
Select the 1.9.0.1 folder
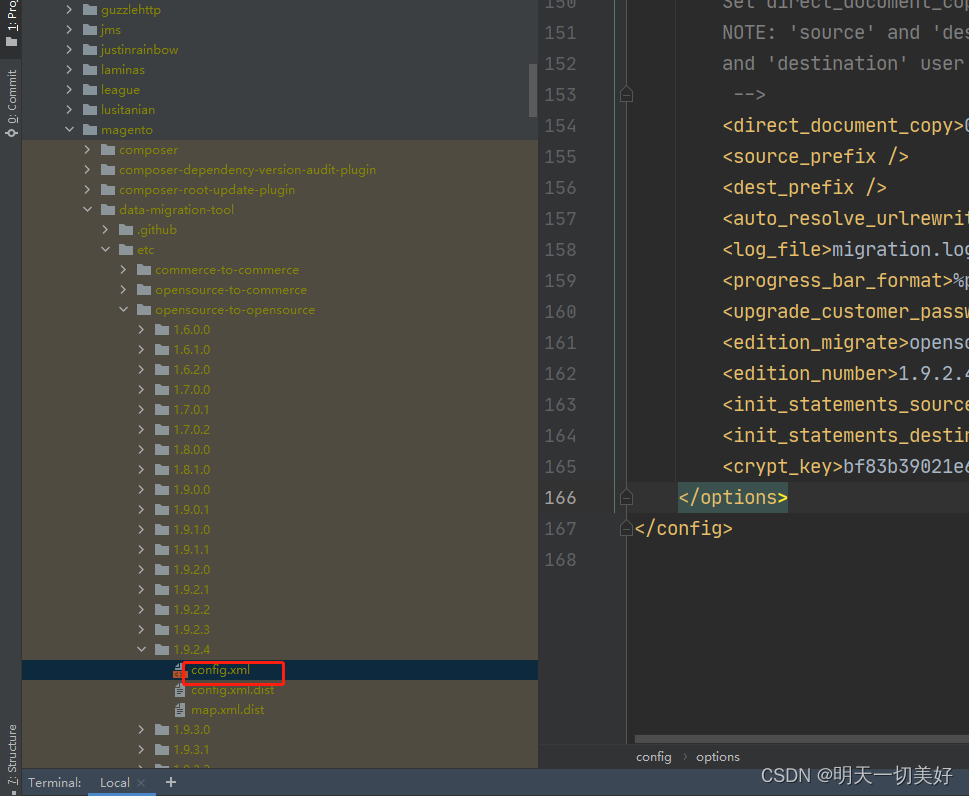(x=192, y=509)
